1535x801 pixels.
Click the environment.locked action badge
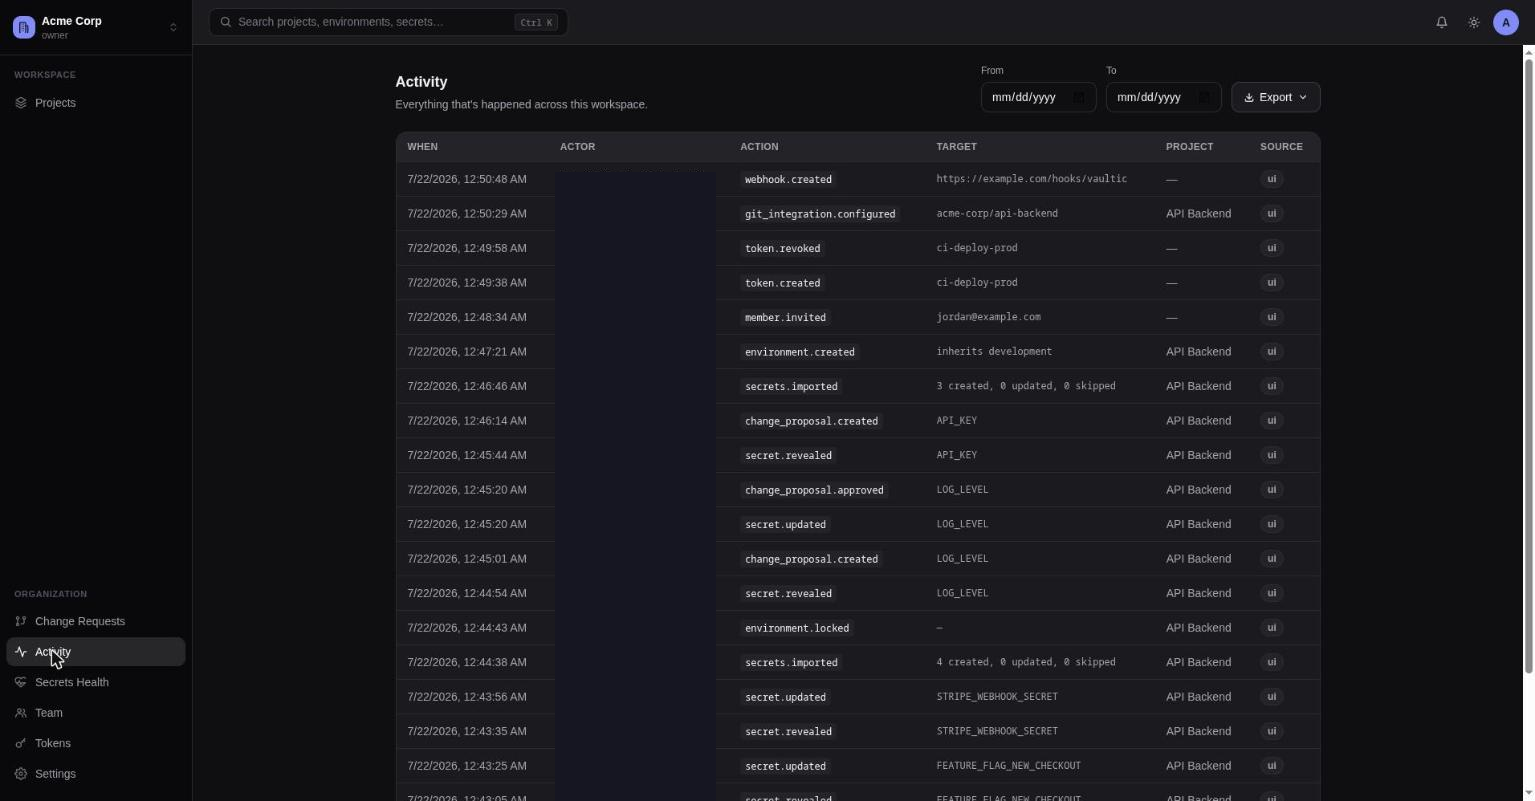(x=797, y=628)
